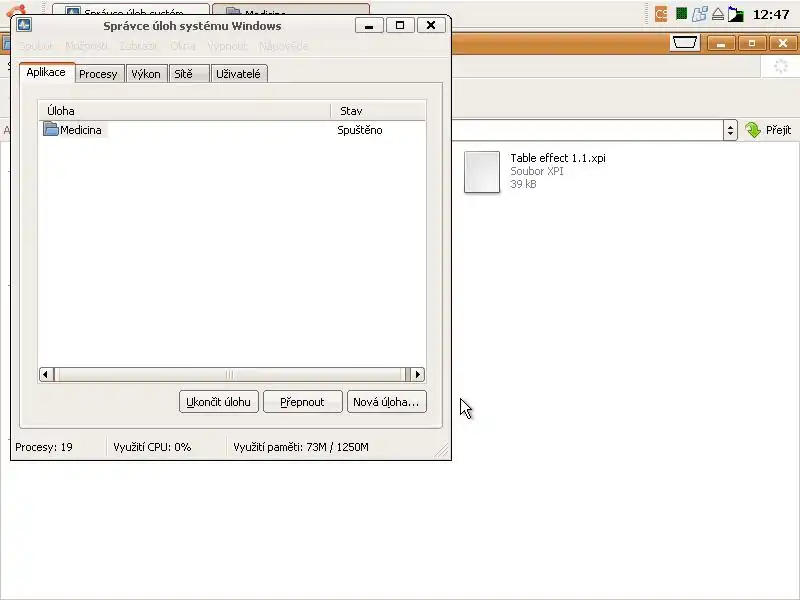The image size is (800, 600).
Task: Select the Medicina task row
Action: tap(232, 130)
